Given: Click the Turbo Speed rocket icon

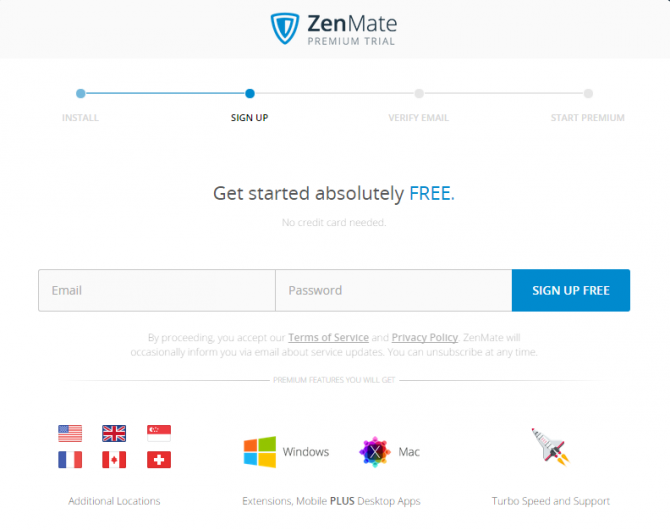Looking at the screenshot, I should coord(551,447).
